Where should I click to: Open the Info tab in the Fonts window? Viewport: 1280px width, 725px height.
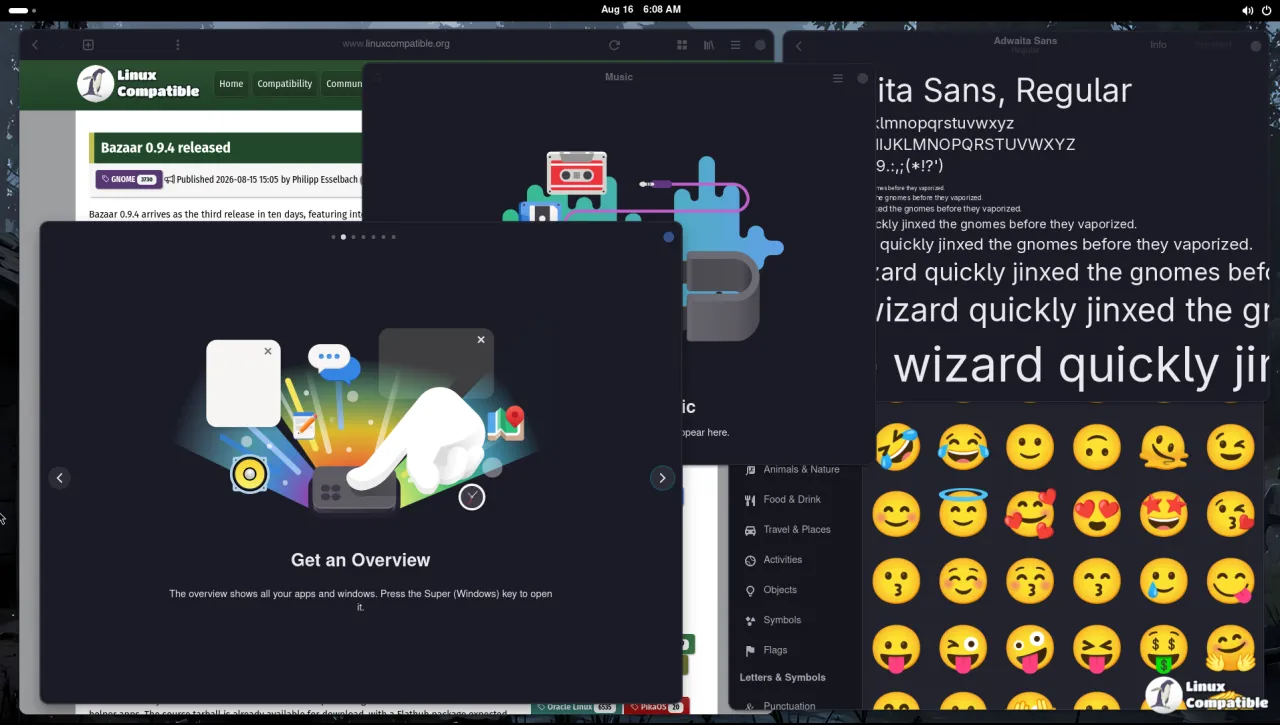[x=1158, y=45]
